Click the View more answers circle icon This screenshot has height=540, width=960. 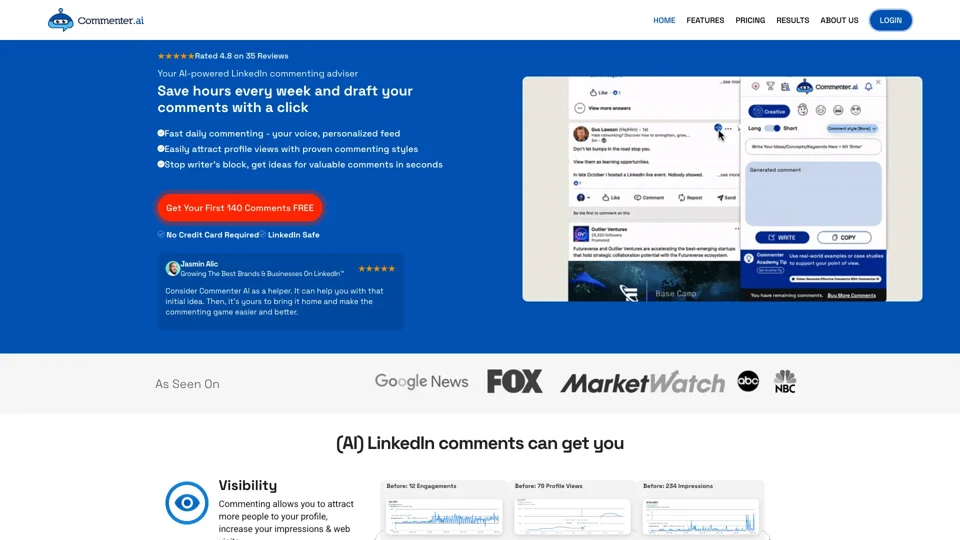pos(579,108)
